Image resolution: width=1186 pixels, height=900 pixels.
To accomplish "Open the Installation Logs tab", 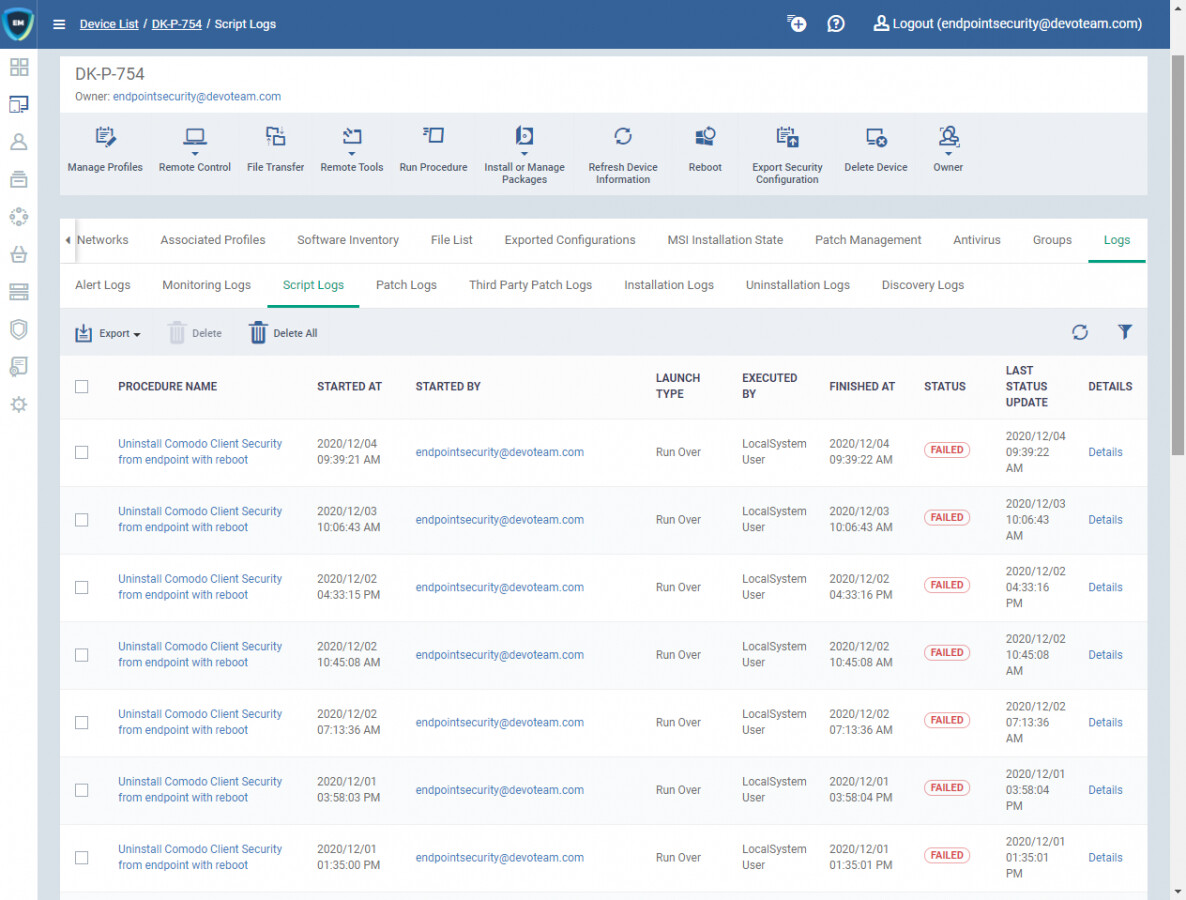I will coord(669,285).
